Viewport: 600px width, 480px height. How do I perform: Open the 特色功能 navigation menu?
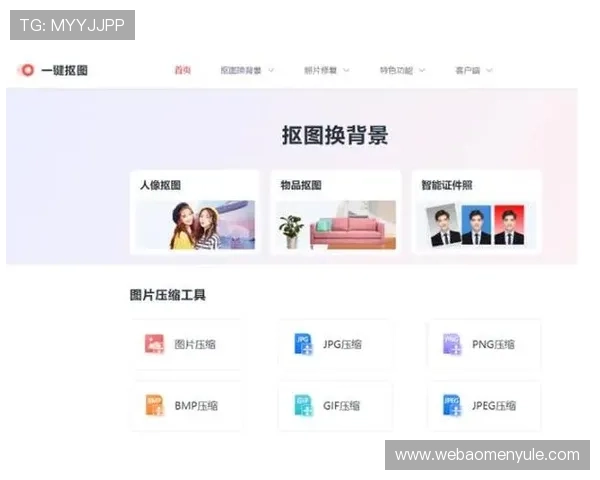coord(396,70)
